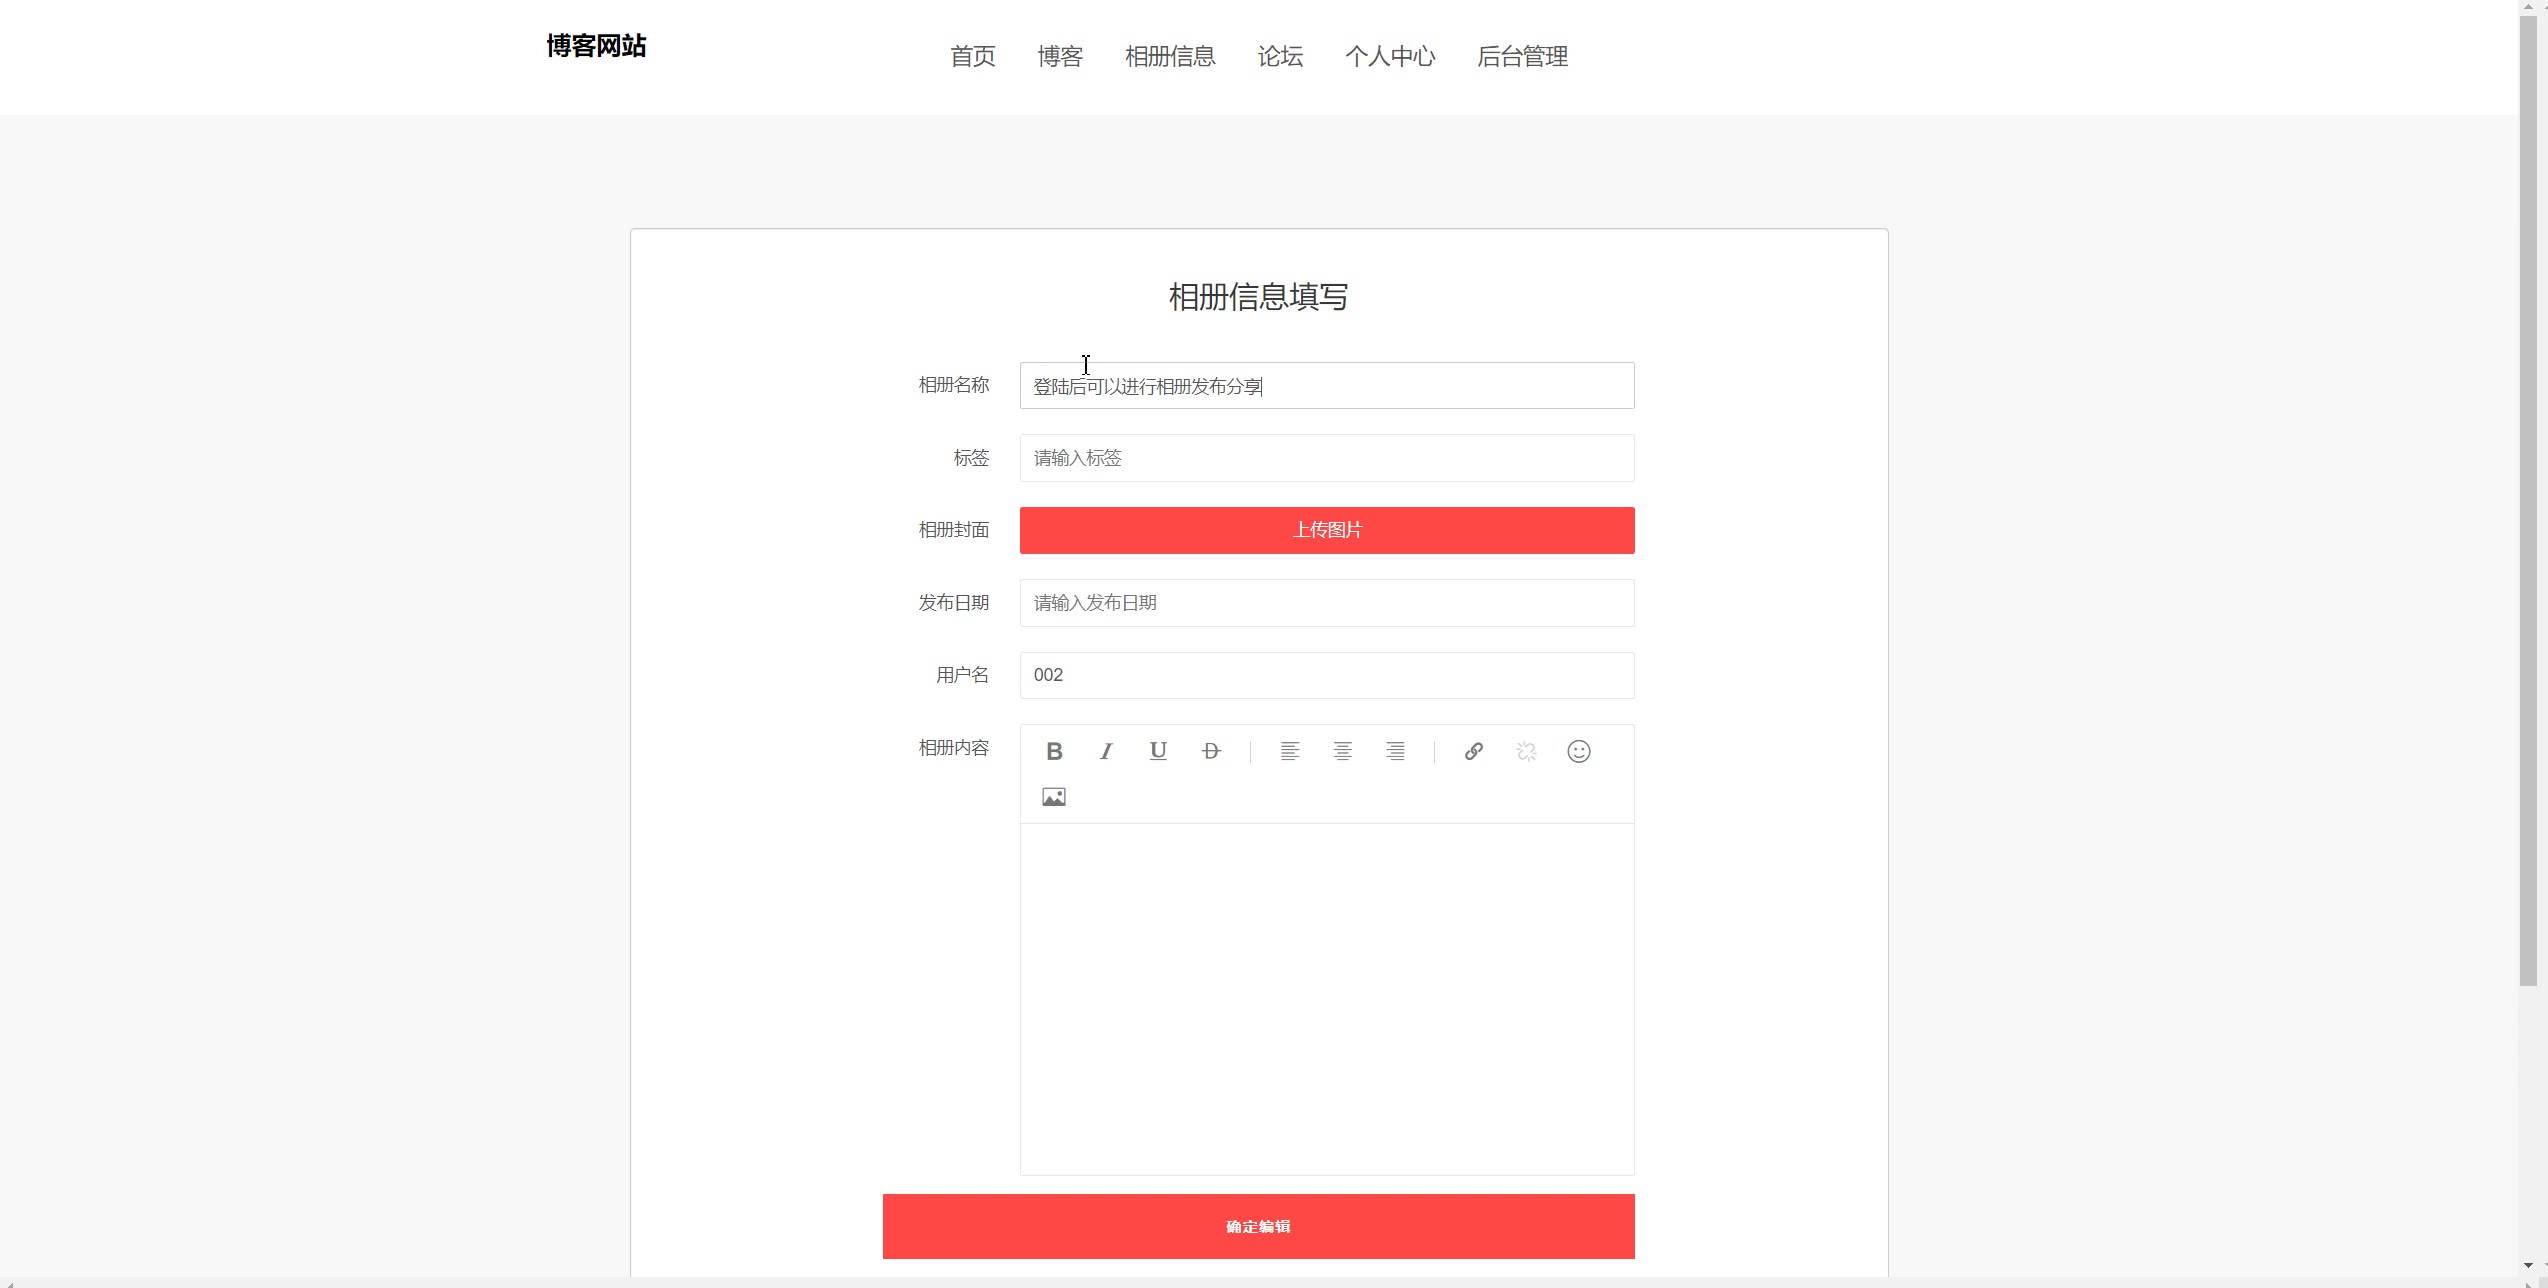Click the 博客网站 site logo

pos(596,46)
